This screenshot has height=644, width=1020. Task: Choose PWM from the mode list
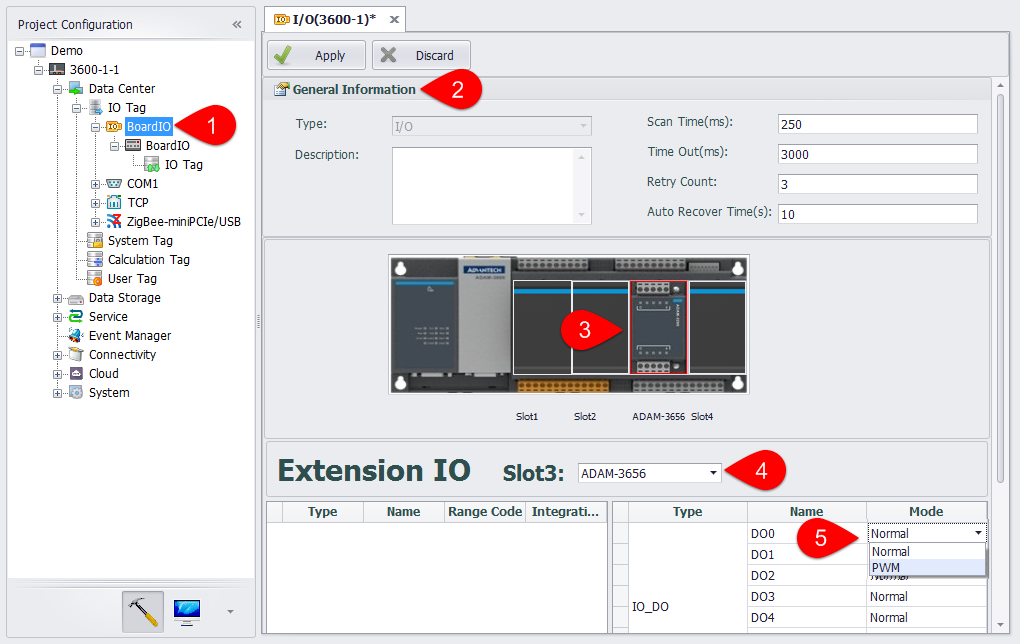click(x=886, y=568)
